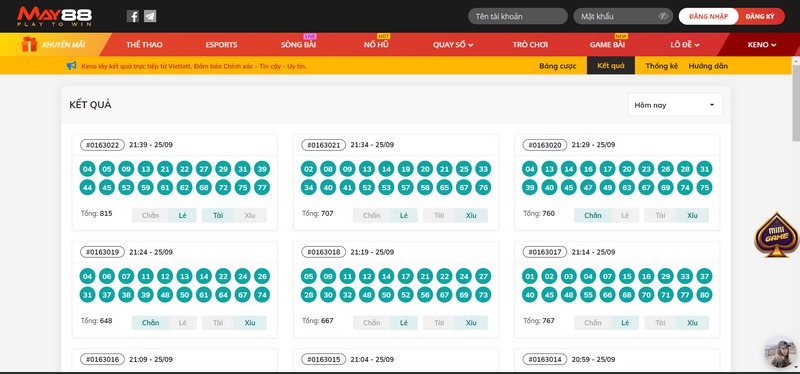This screenshot has height=374, width=800.
Task: Click the Đăng Ký button
Action: [760, 16]
